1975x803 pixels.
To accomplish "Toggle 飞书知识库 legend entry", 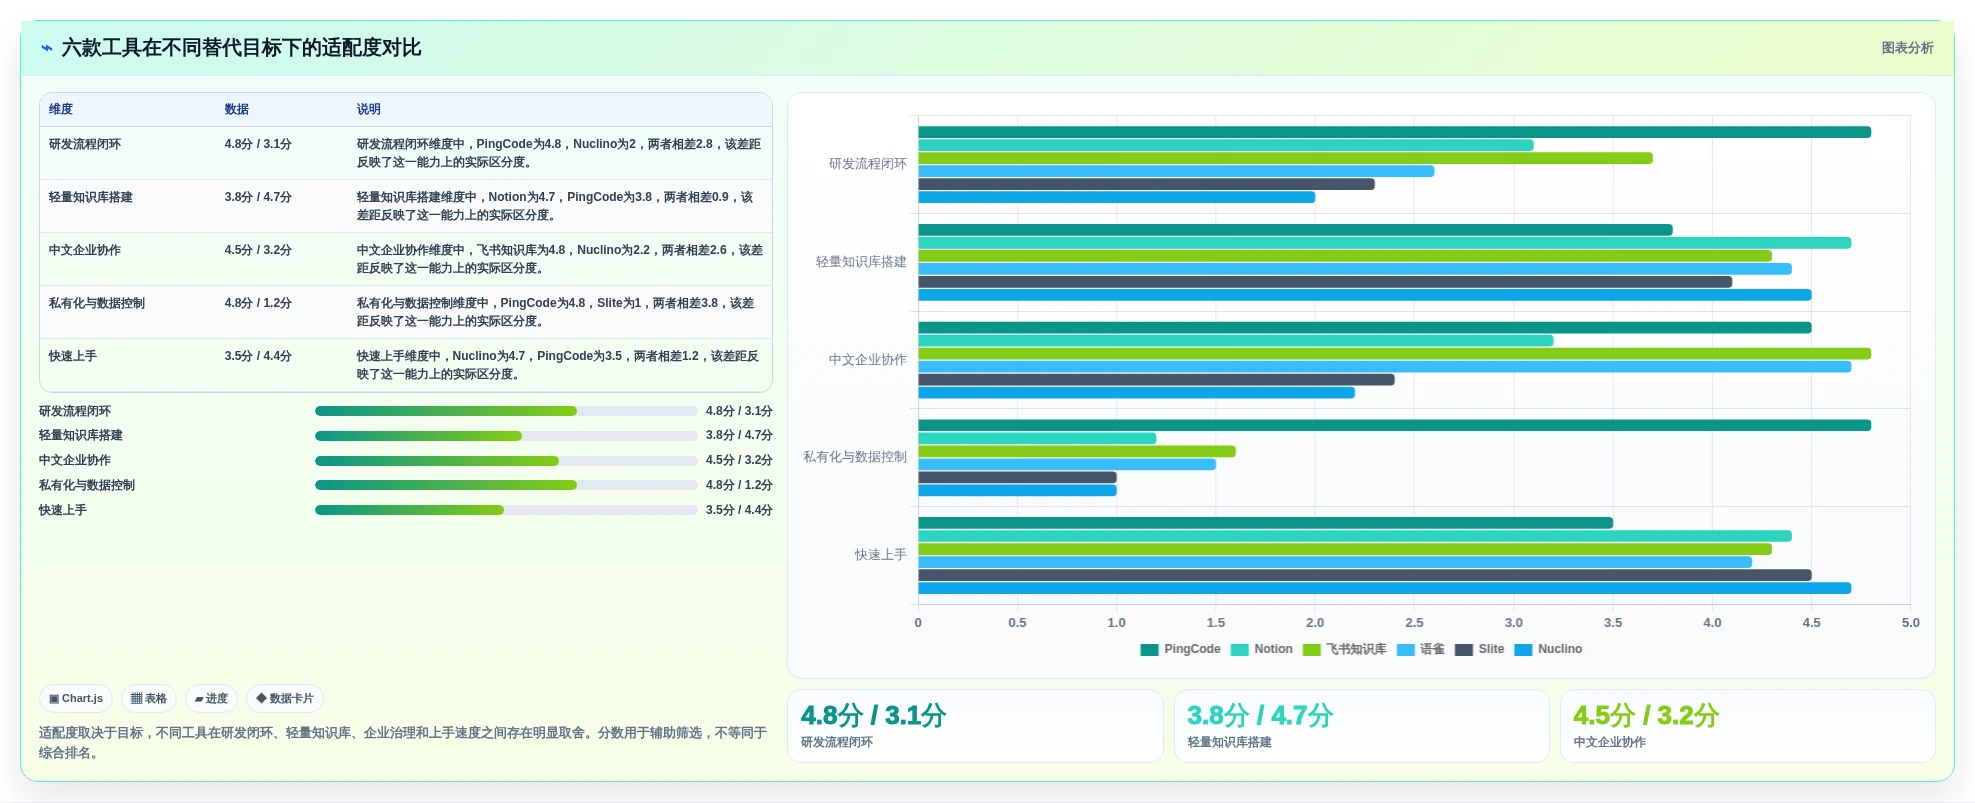I will (x=1344, y=650).
